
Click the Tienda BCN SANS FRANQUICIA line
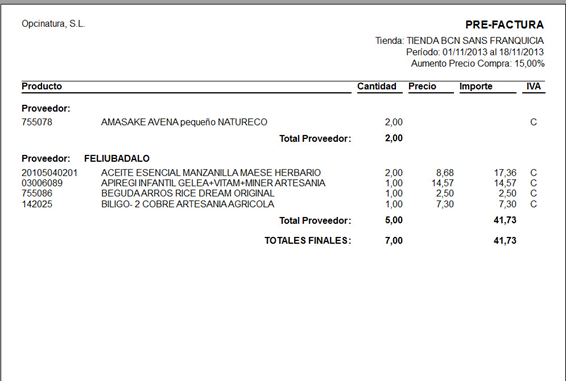click(x=459, y=40)
